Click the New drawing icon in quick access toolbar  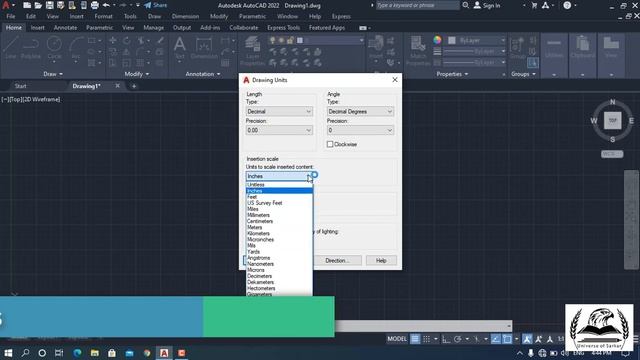pos(27,5)
